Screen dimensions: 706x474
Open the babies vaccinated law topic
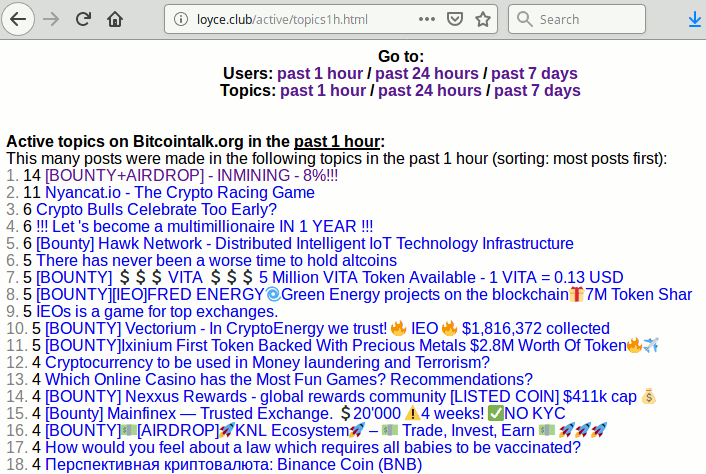pyautogui.click(x=313, y=448)
